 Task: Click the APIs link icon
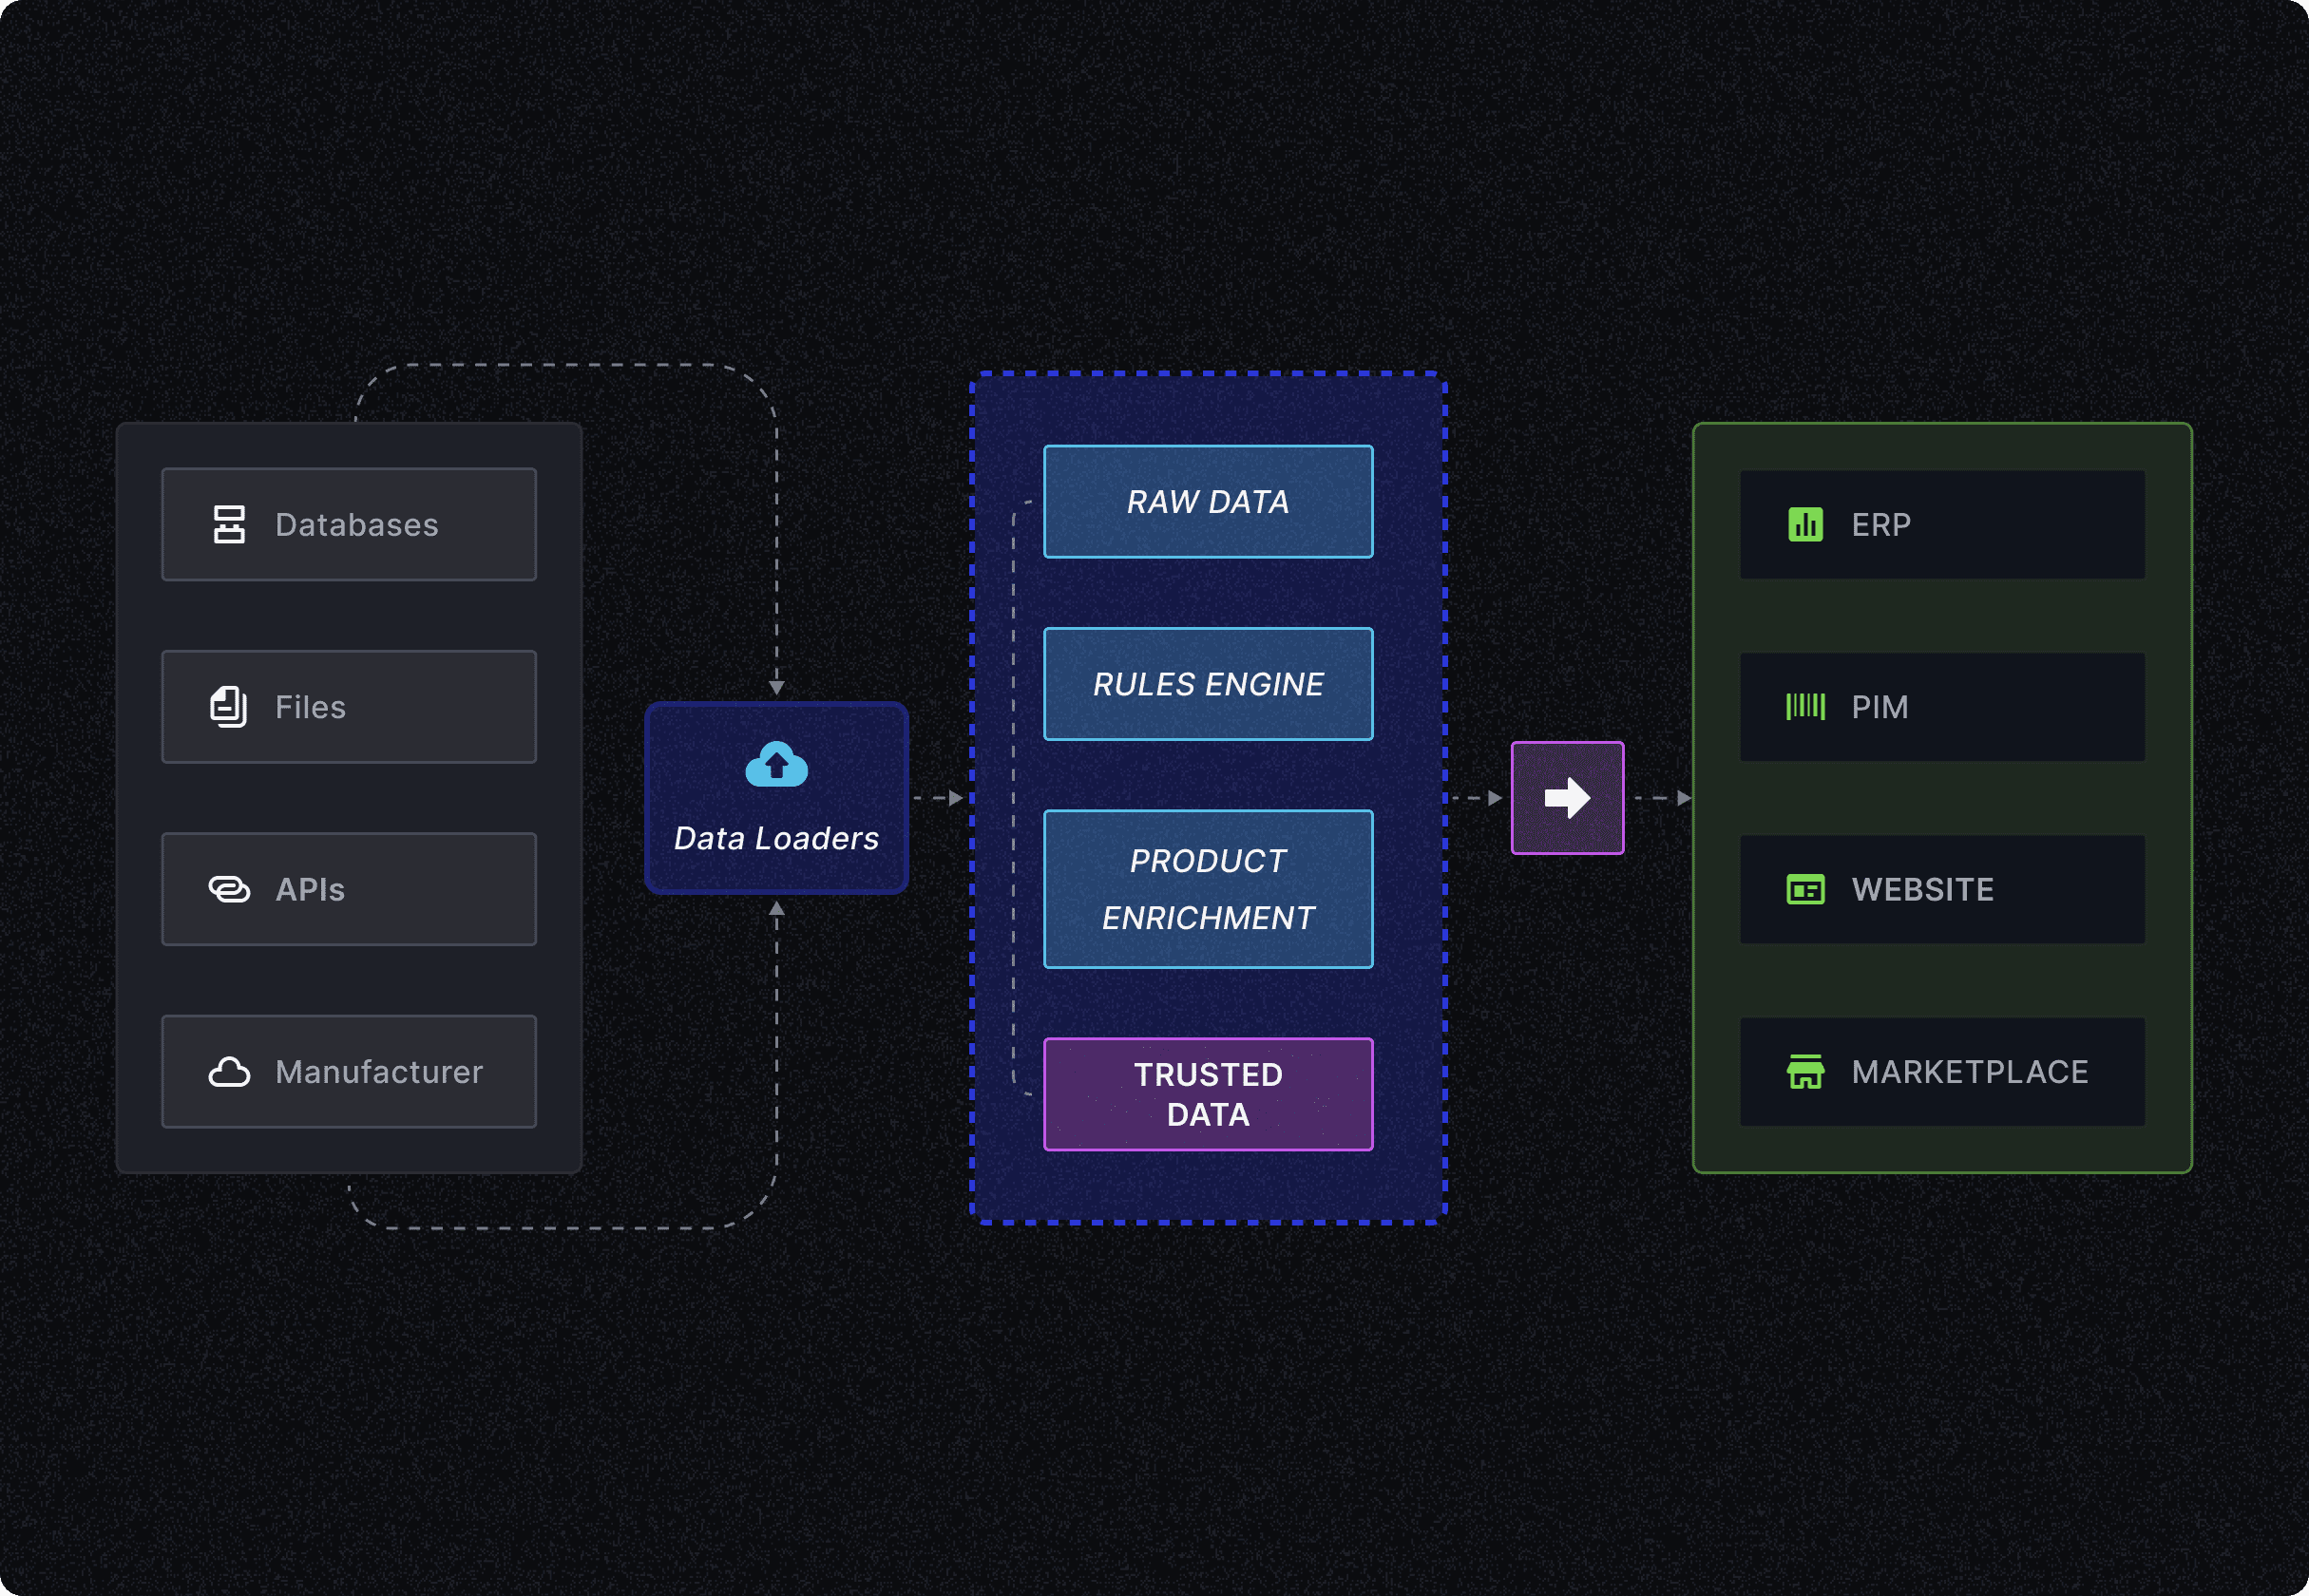pyautogui.click(x=229, y=889)
